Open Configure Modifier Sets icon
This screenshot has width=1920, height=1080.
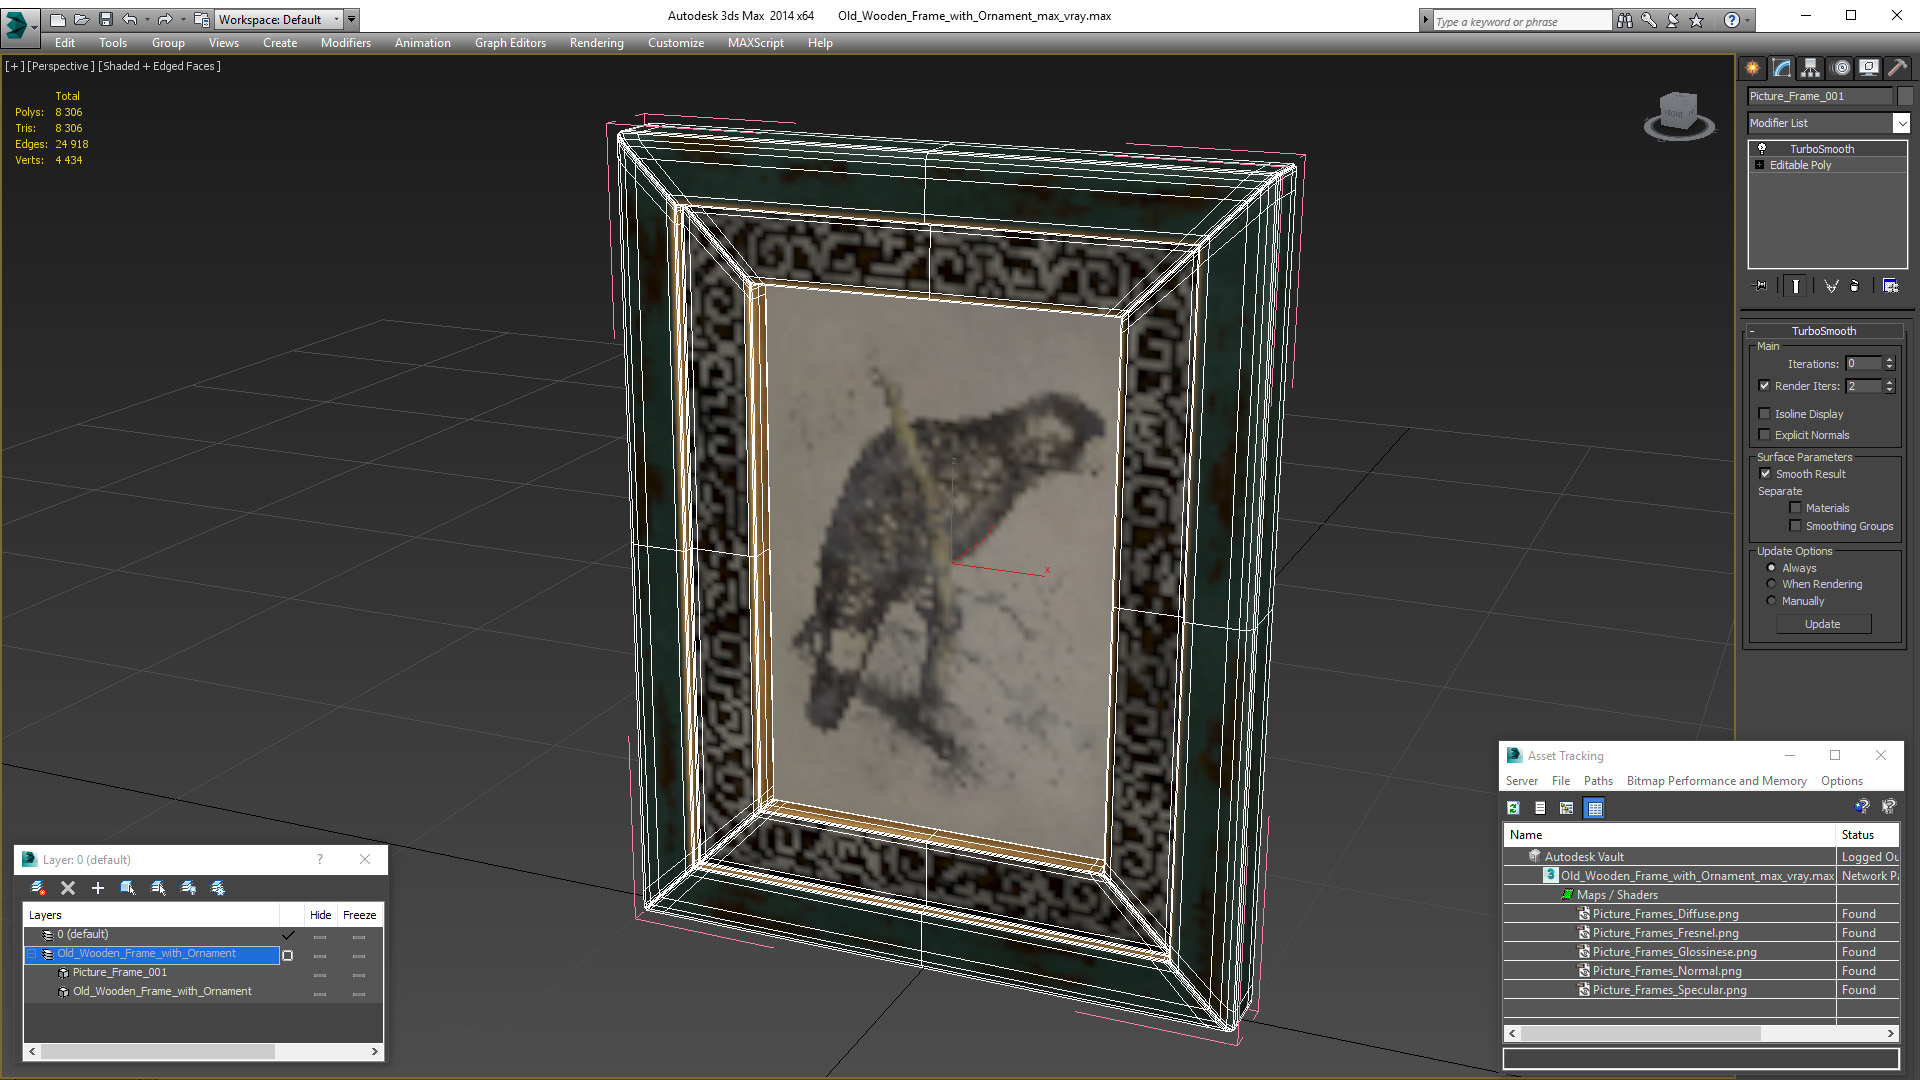(x=1890, y=286)
